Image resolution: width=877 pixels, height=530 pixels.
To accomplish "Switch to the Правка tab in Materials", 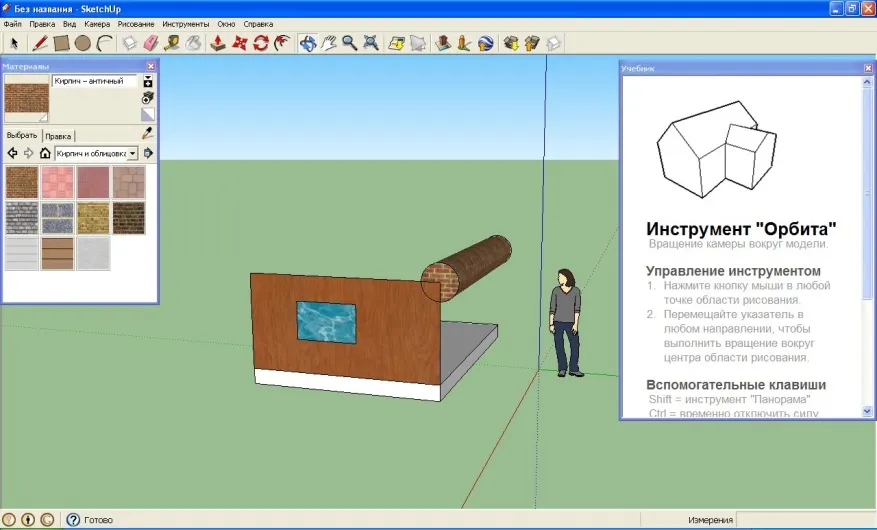I will (58, 136).
